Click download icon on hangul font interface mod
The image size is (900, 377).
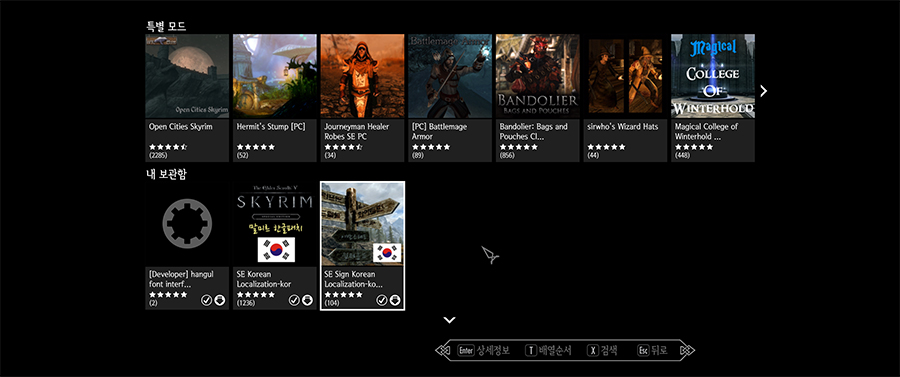tap(219, 300)
